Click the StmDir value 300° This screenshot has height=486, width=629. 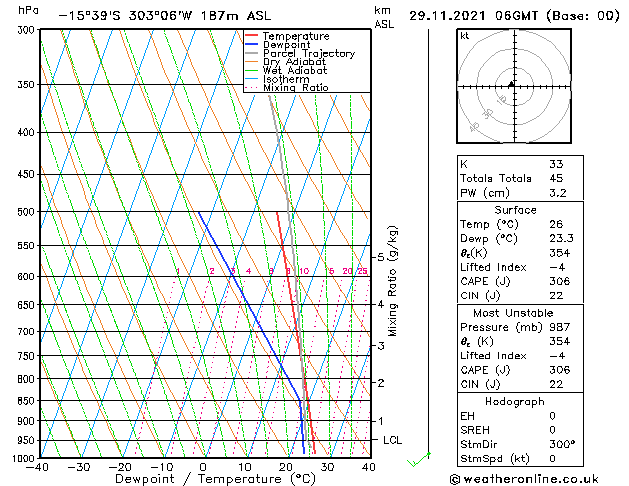tap(562, 444)
